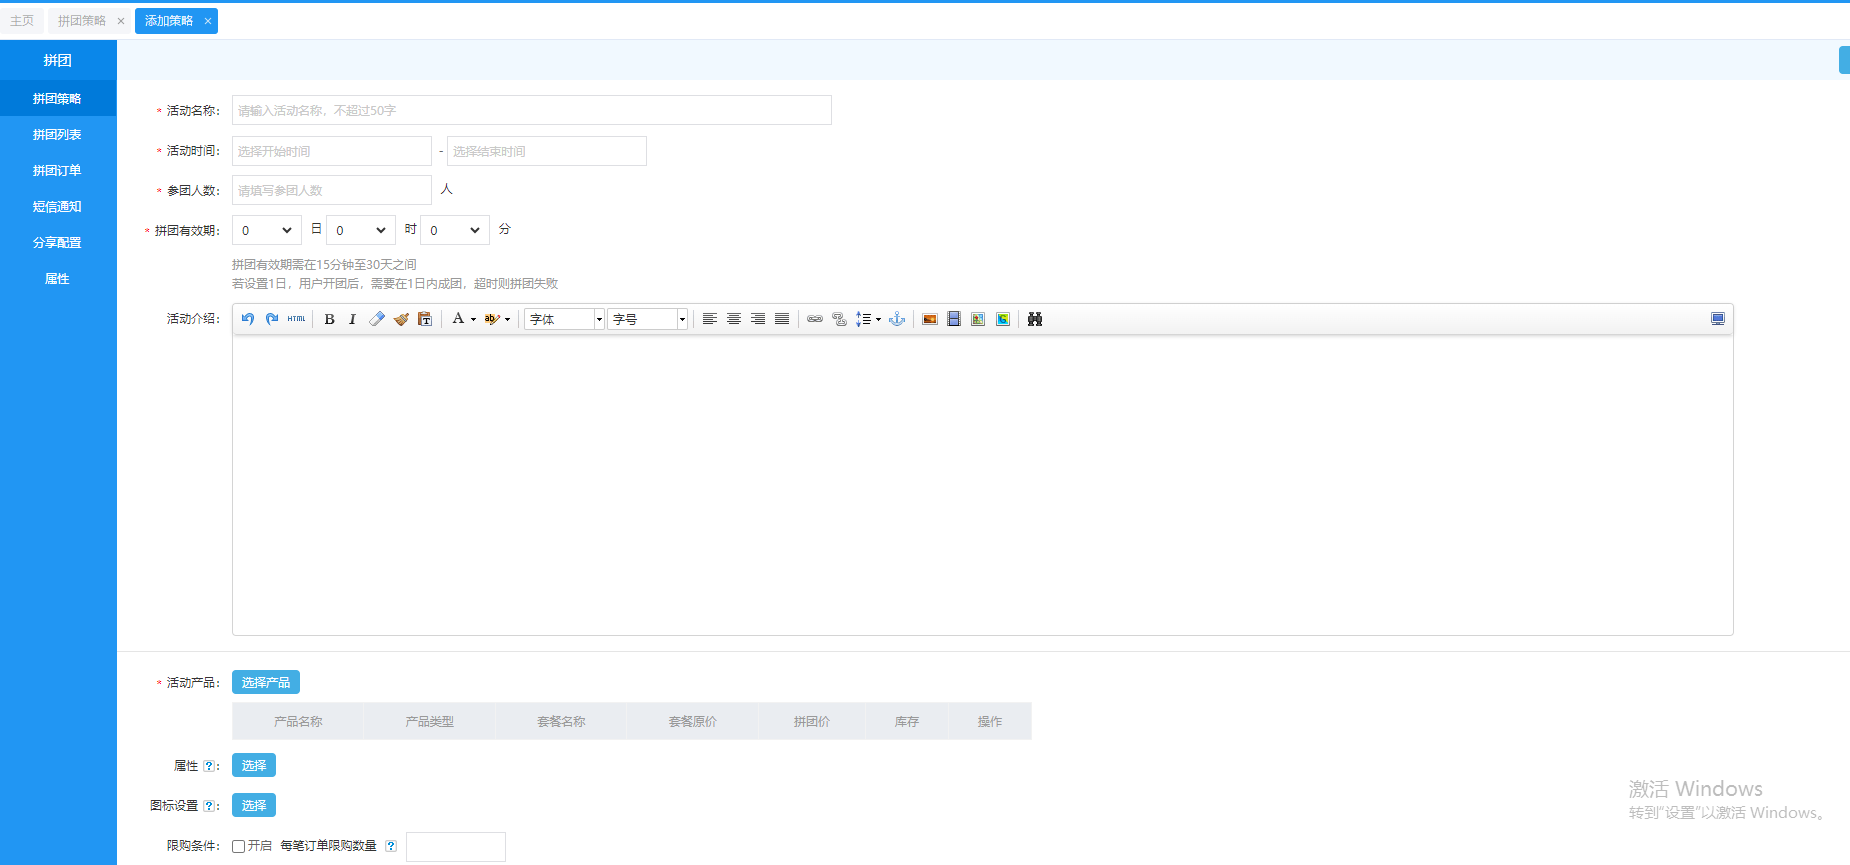Insert a hyperlink using the link icon
Screen dimensions: 1850x865
click(x=815, y=319)
